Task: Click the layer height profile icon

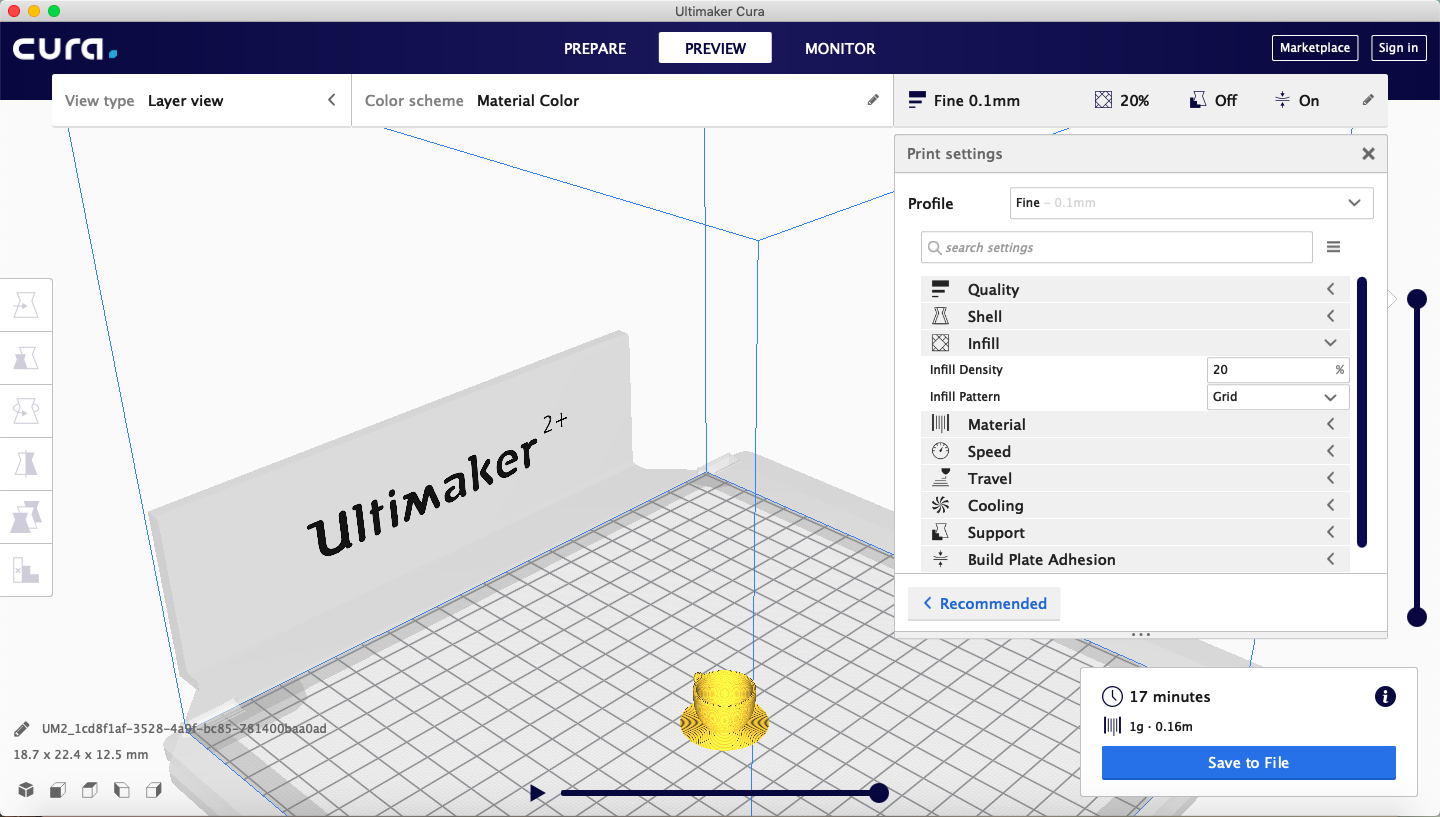Action: (917, 100)
